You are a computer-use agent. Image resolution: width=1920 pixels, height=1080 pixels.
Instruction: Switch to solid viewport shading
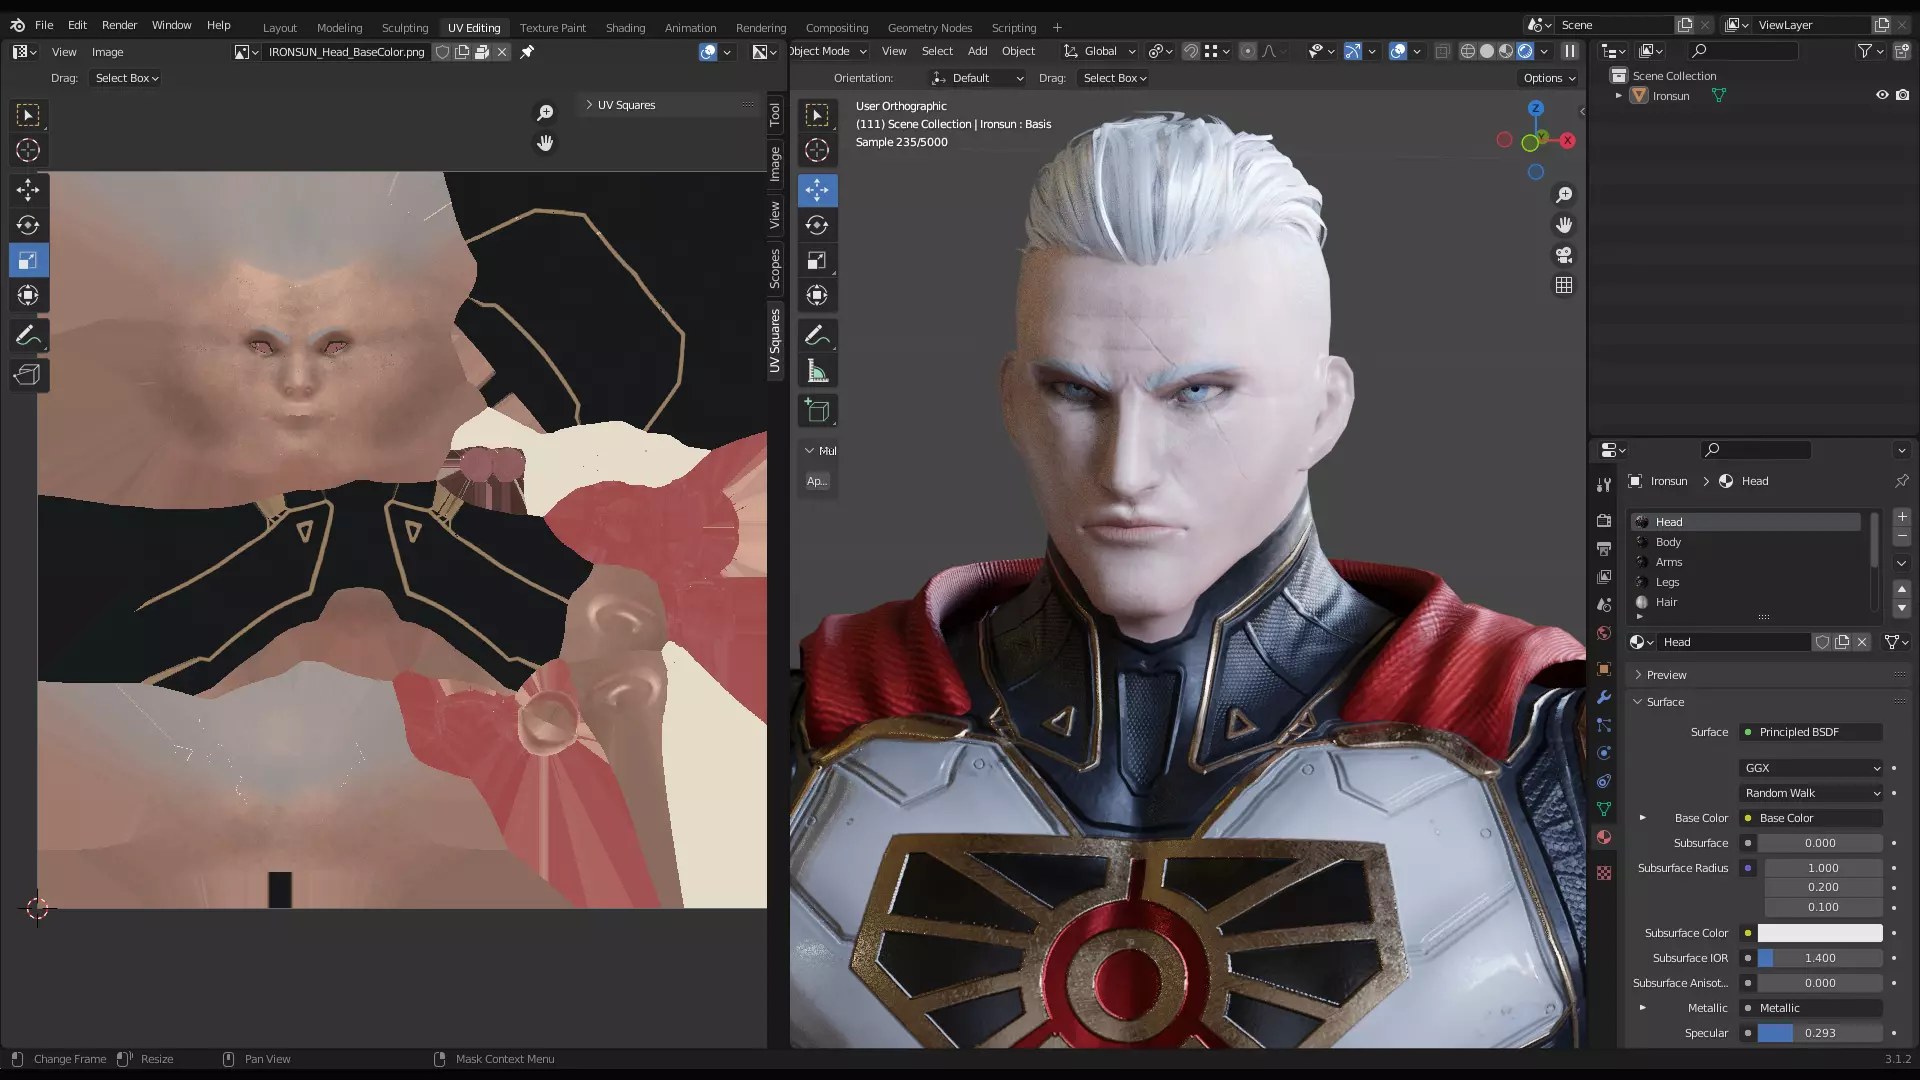(x=1487, y=51)
